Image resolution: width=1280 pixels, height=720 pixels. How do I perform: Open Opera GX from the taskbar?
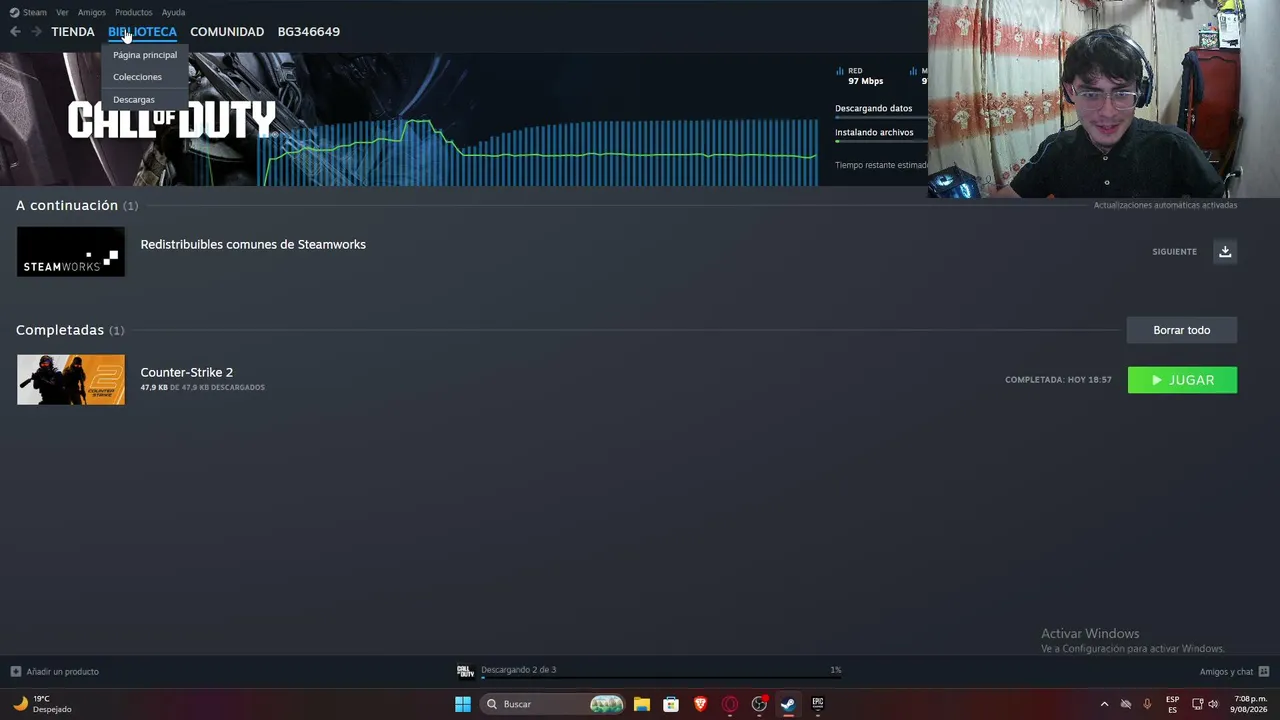[730, 704]
